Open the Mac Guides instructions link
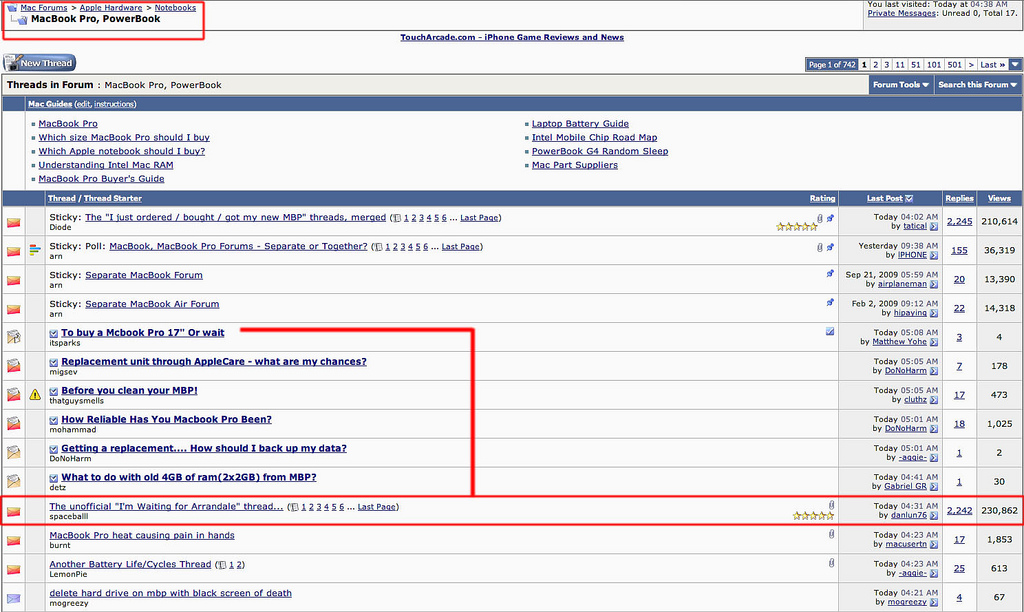 114,104
